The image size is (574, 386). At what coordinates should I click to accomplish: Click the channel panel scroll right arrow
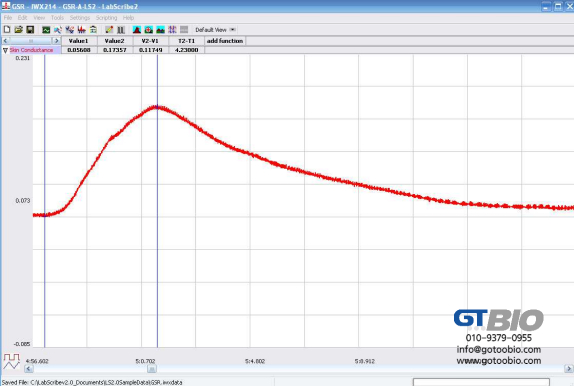pos(56,41)
